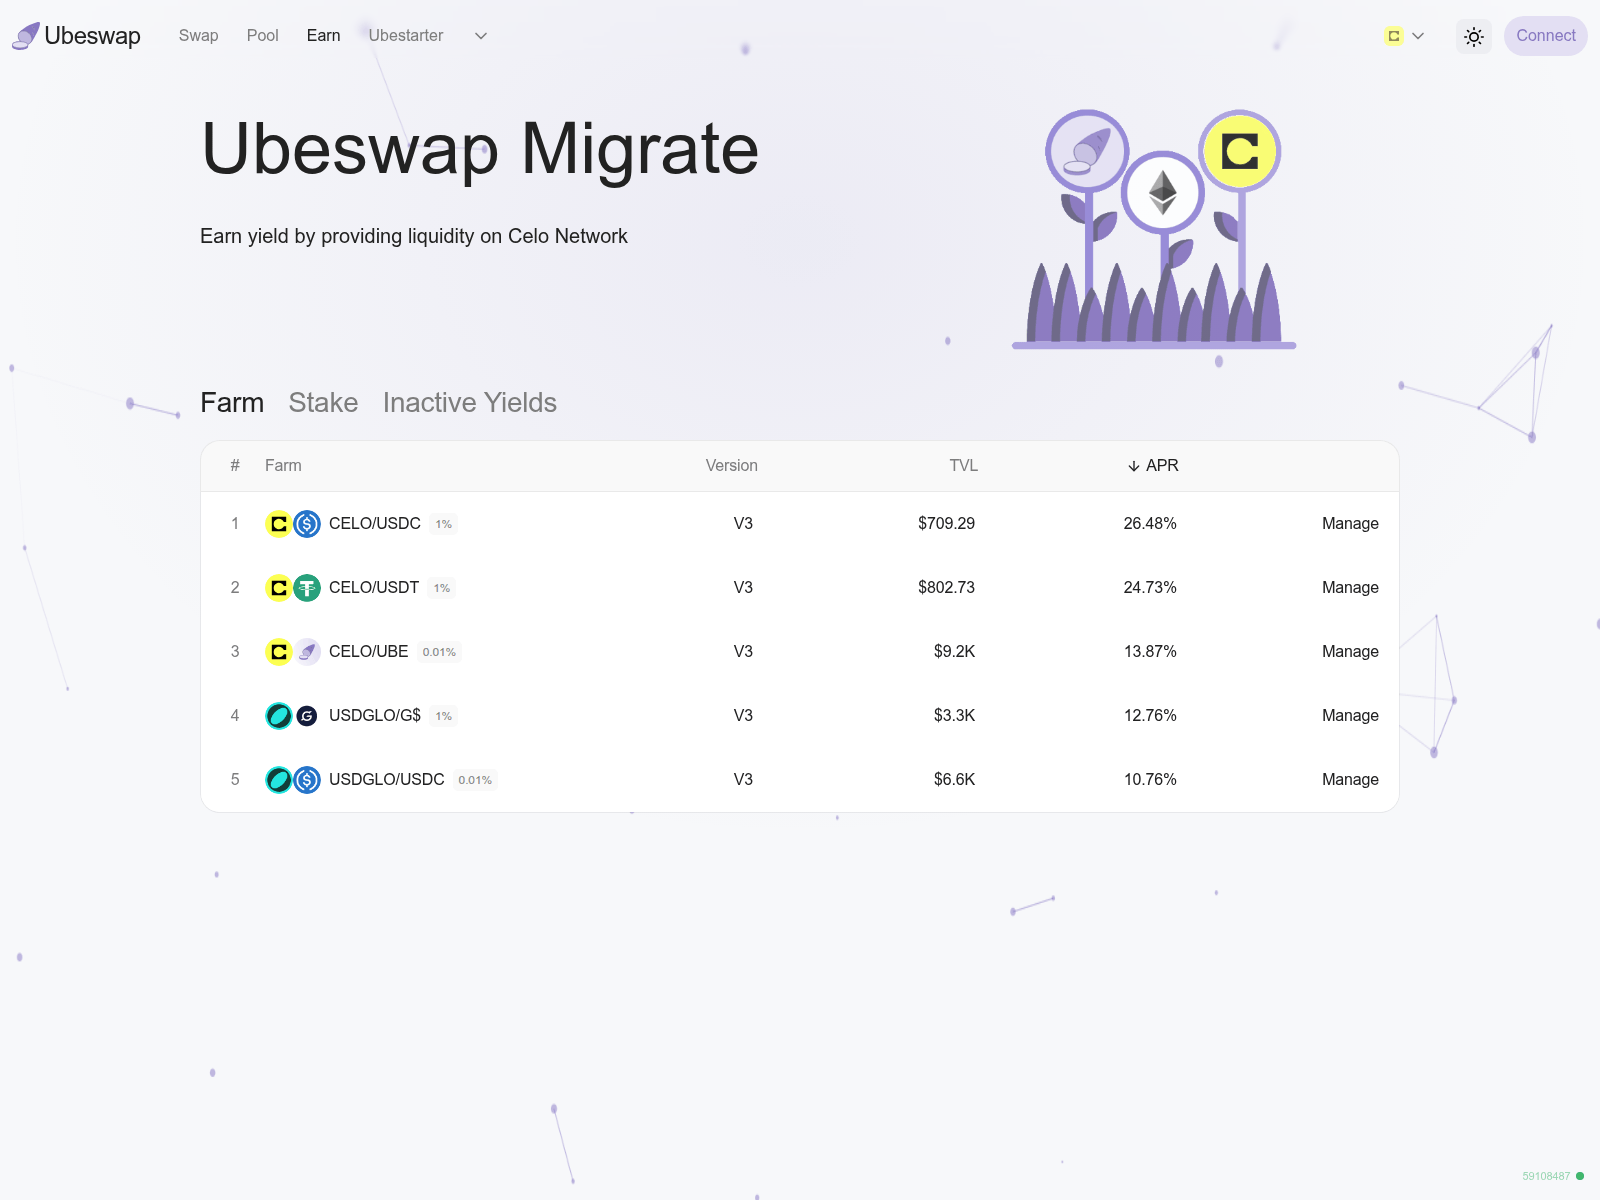The height and width of the screenshot is (1200, 1600).
Task: Toggle the light/dark theme sun icon
Action: (1473, 36)
